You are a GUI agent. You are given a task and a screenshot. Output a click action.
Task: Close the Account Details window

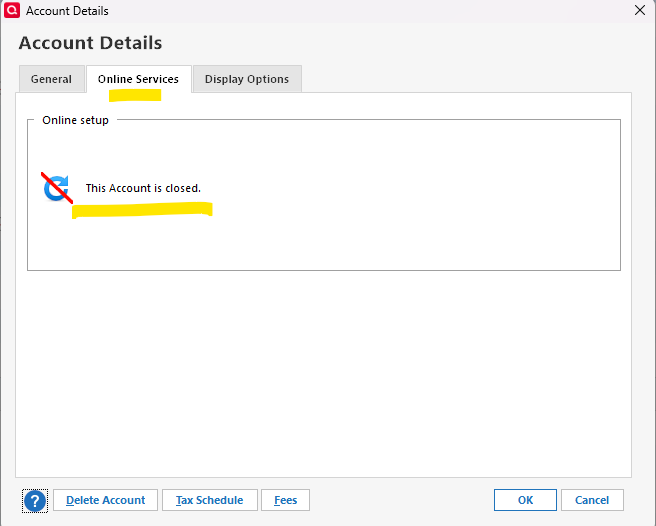pos(640,10)
